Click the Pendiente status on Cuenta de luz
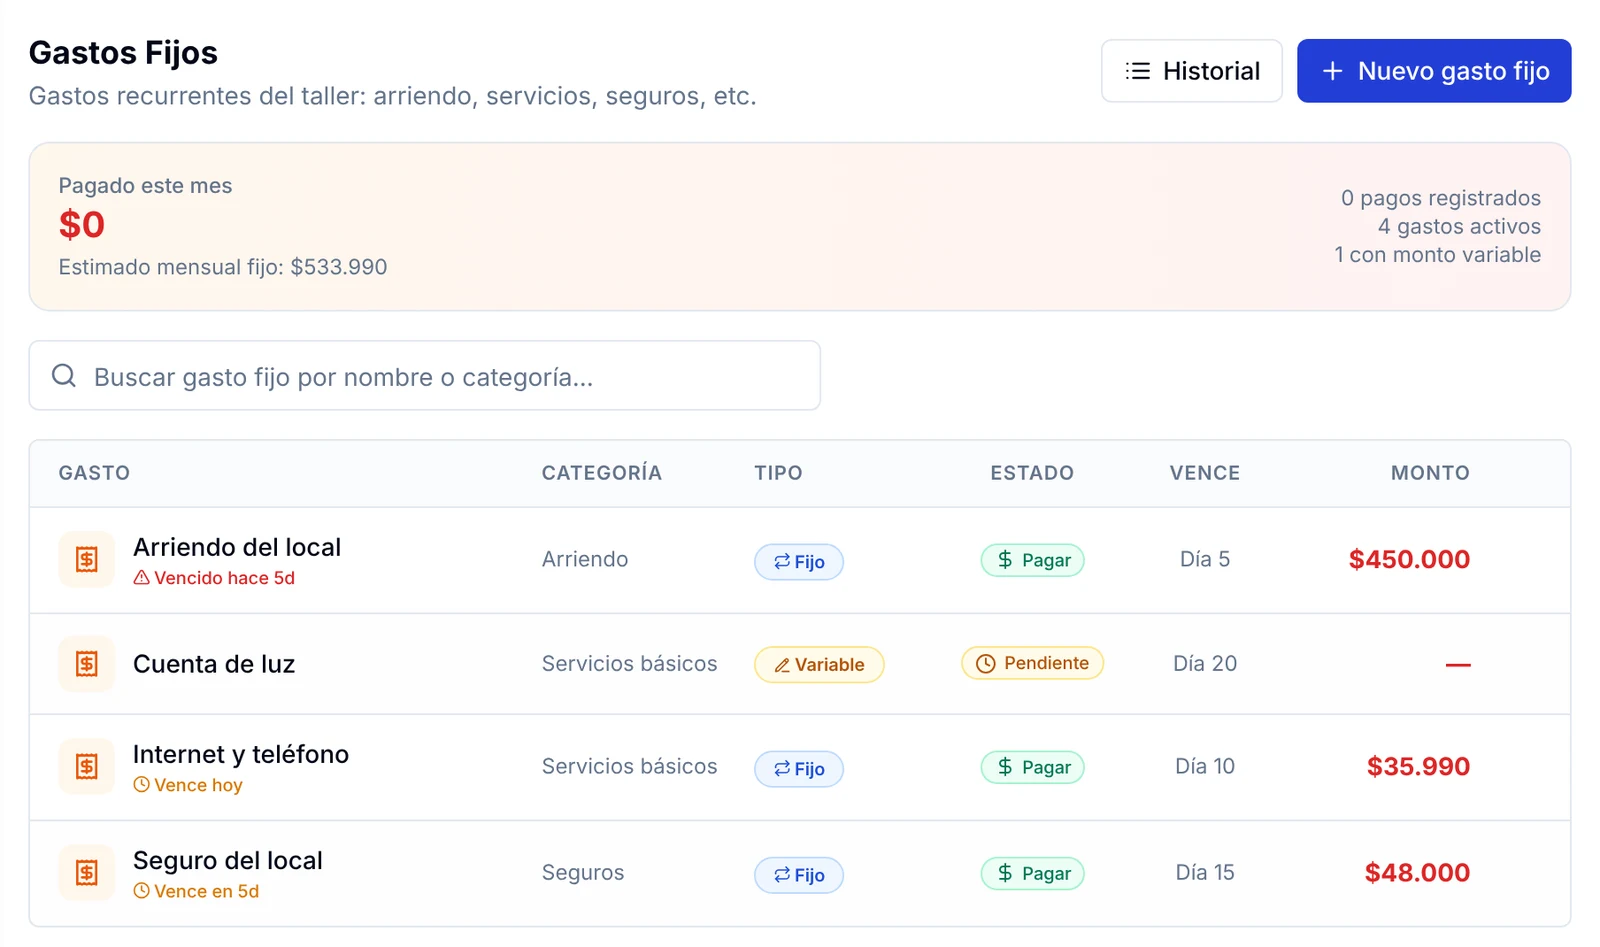This screenshot has width=1600, height=947. point(1032,663)
